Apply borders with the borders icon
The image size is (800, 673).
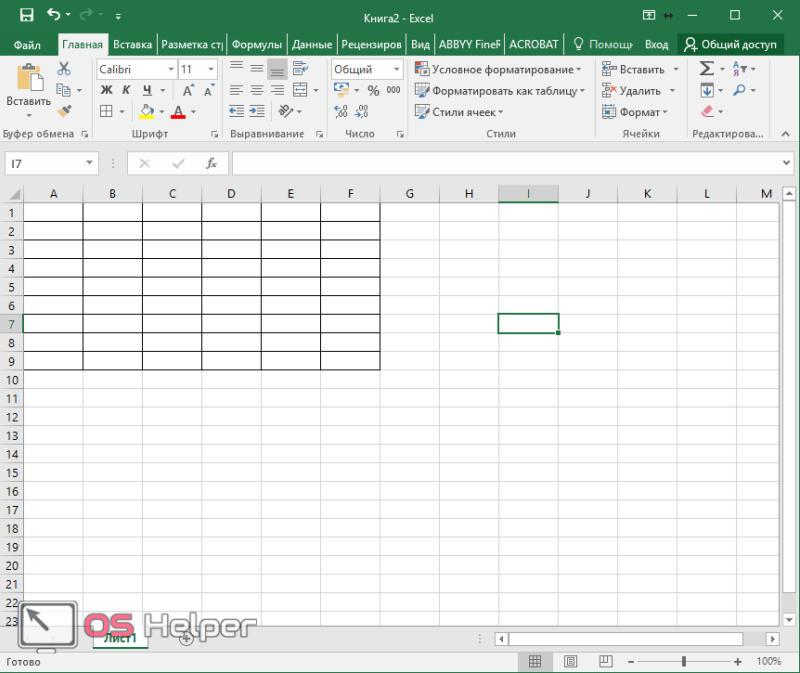coord(106,111)
